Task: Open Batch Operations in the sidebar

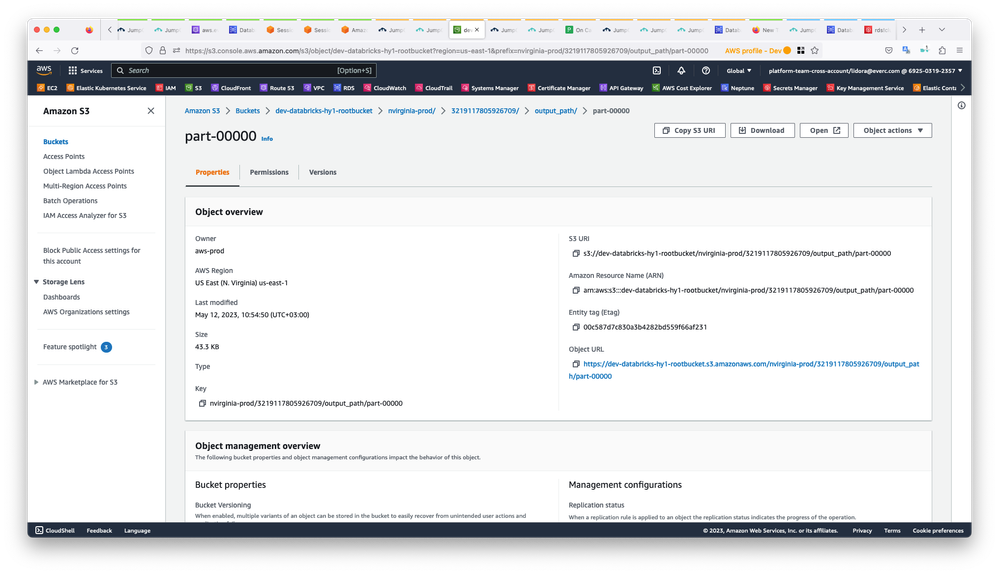Action: [x=70, y=201]
